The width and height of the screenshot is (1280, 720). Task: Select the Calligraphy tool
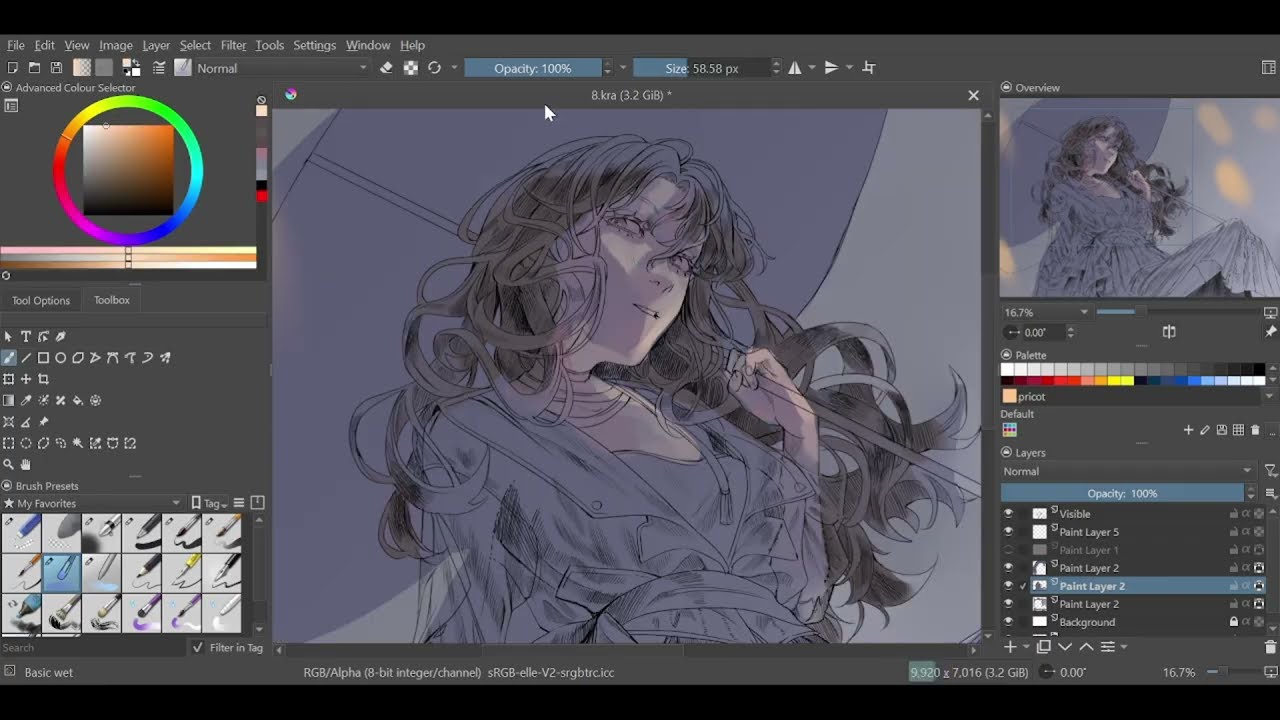tap(61, 336)
